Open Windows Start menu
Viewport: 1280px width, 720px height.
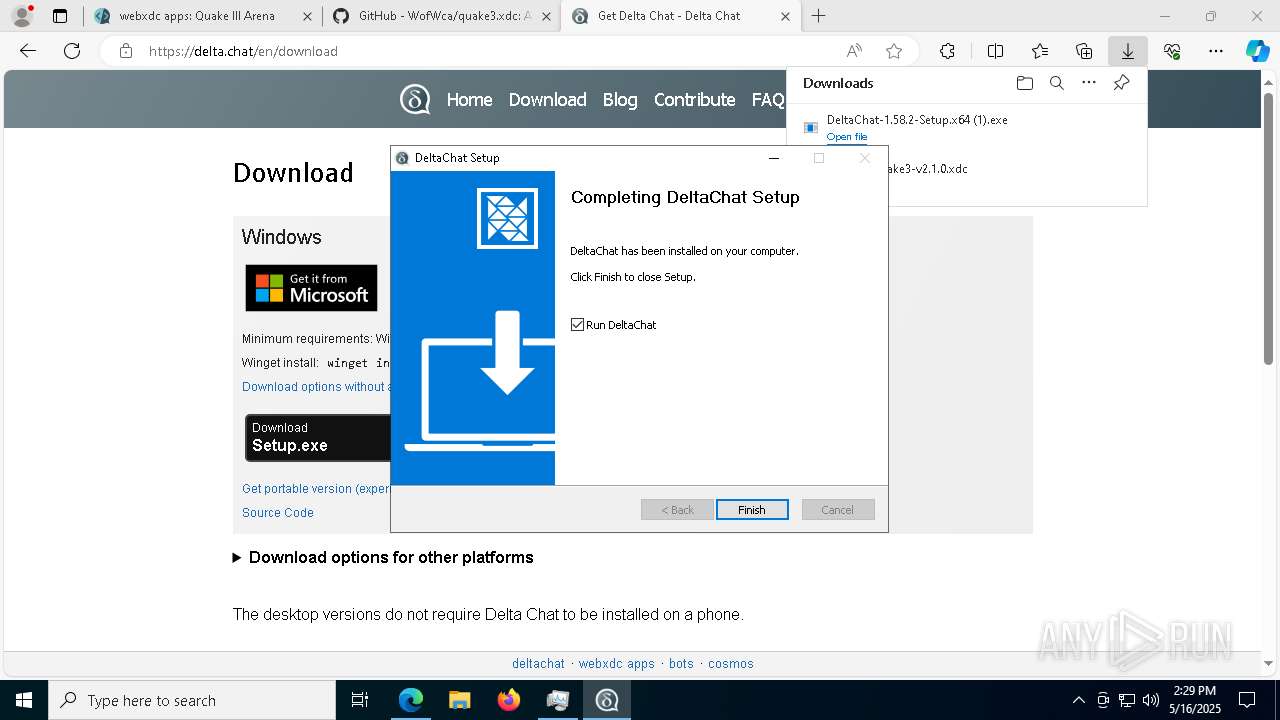click(24, 700)
